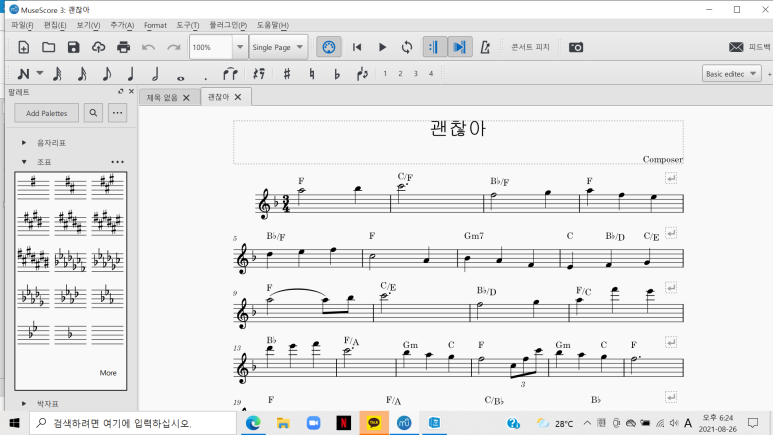The image size is (773, 435).
Task: Select quarter note duration
Action: tap(131, 74)
